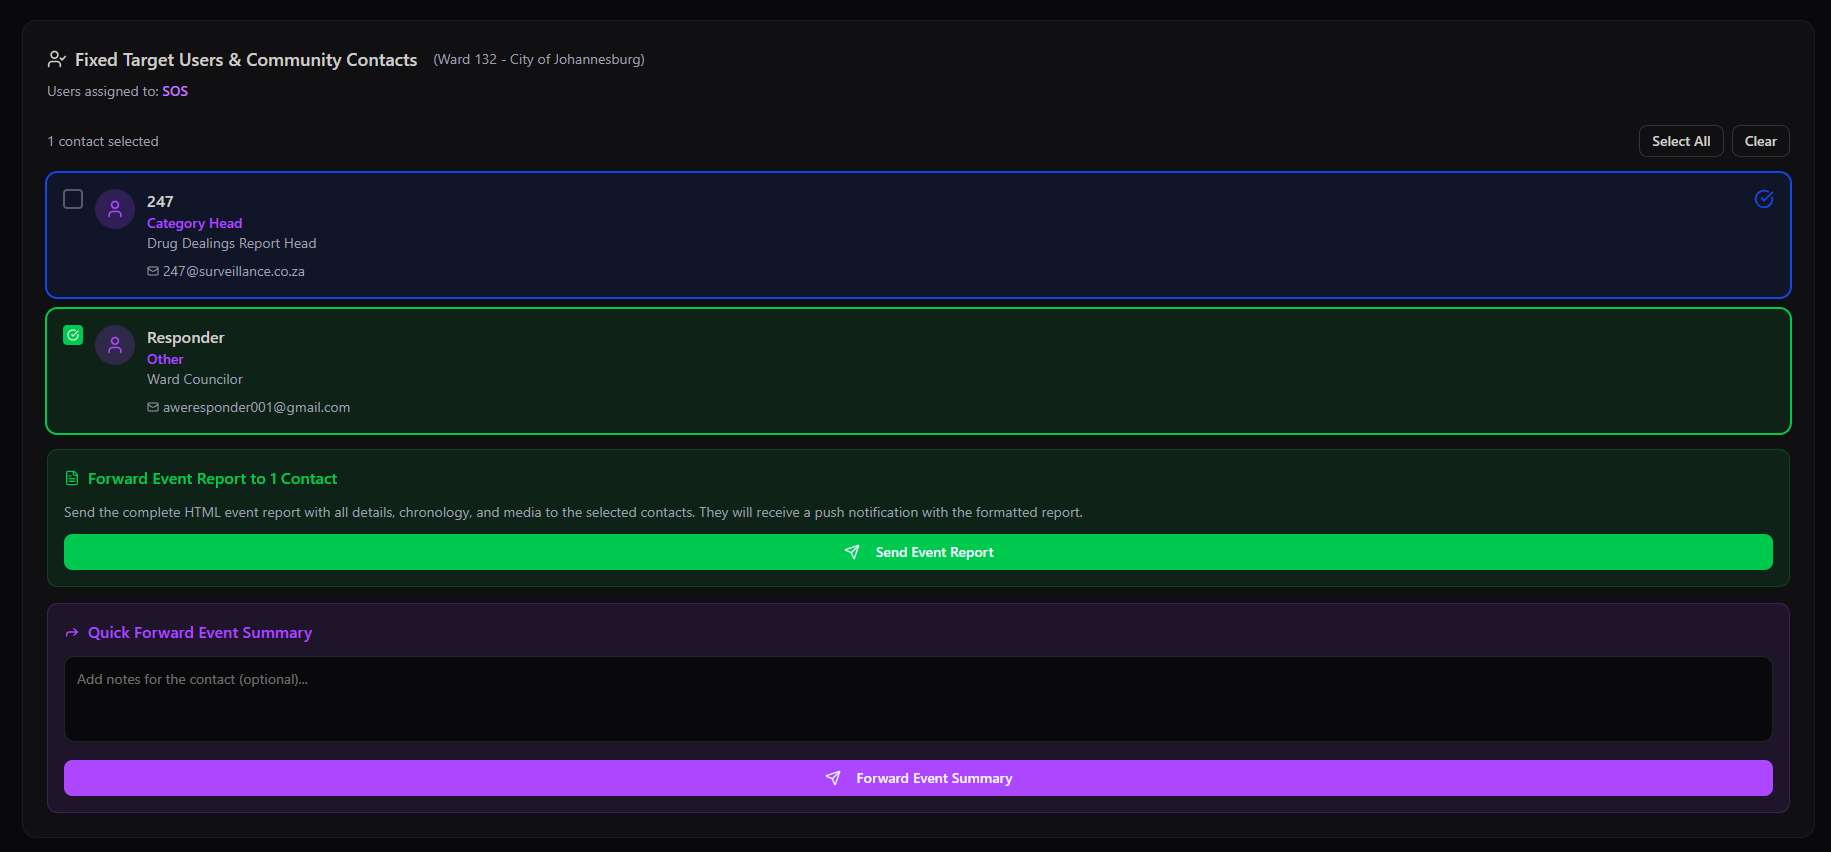Click the forward arrow icon beside Quick Forward Event Summary
Screen dimensions: 1831x852
pos(72,633)
